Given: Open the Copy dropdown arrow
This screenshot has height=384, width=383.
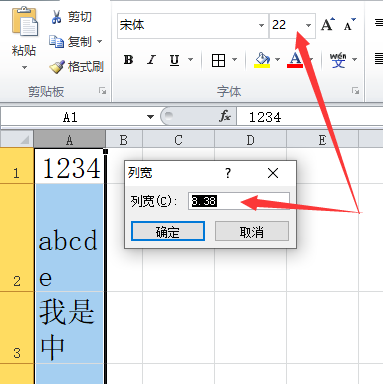Looking at the screenshot, I should 99,42.
